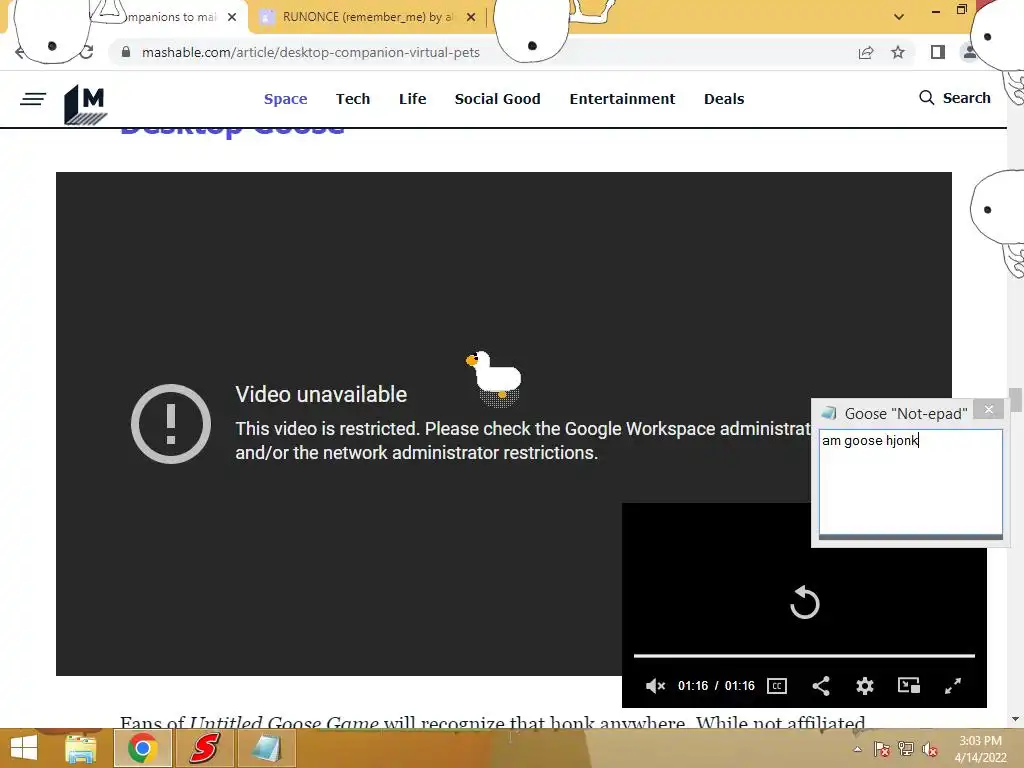Close the desktop companions article tab
The width and height of the screenshot is (1024, 768).
[232, 18]
